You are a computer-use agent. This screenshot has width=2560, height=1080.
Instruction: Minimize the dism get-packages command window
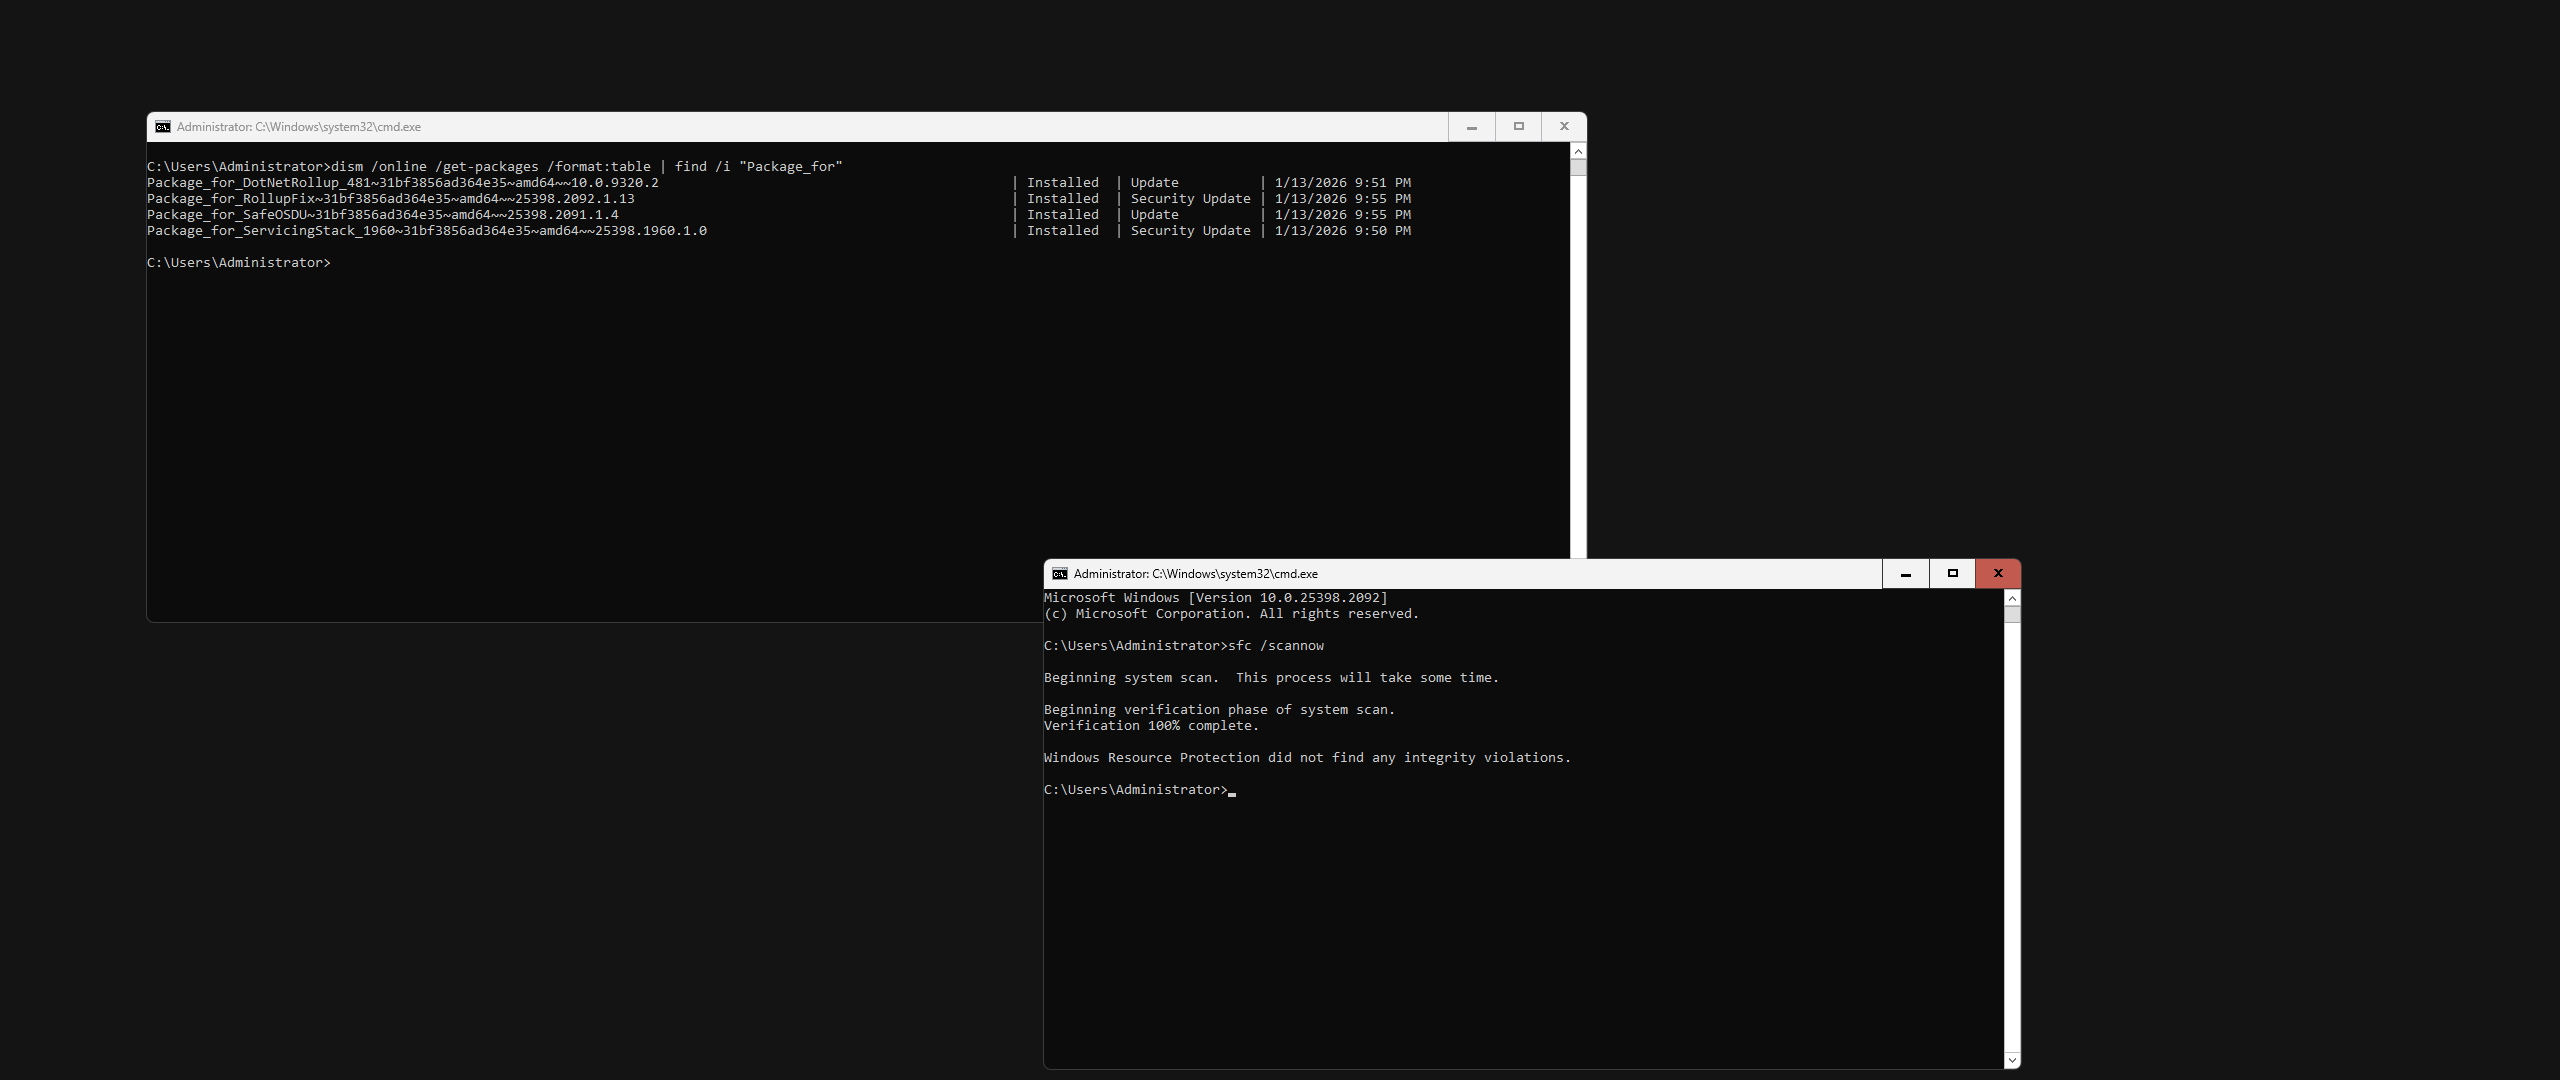pos(1471,127)
